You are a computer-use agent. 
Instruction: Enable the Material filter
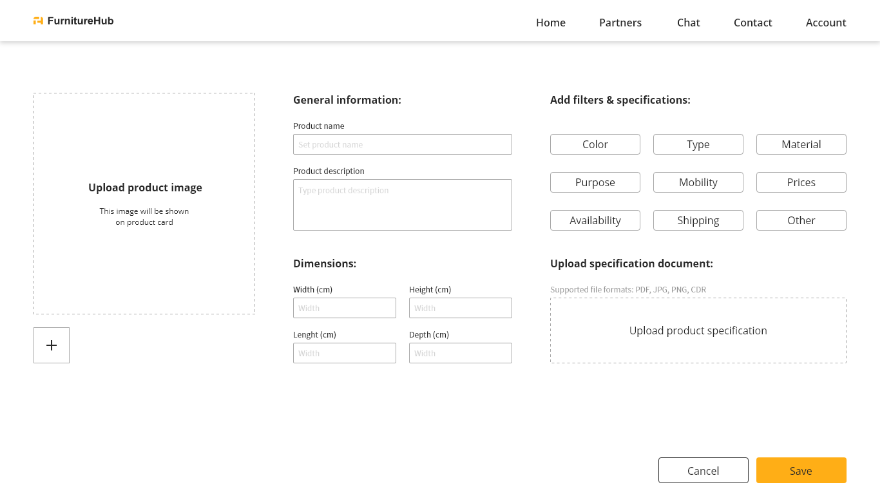click(801, 144)
